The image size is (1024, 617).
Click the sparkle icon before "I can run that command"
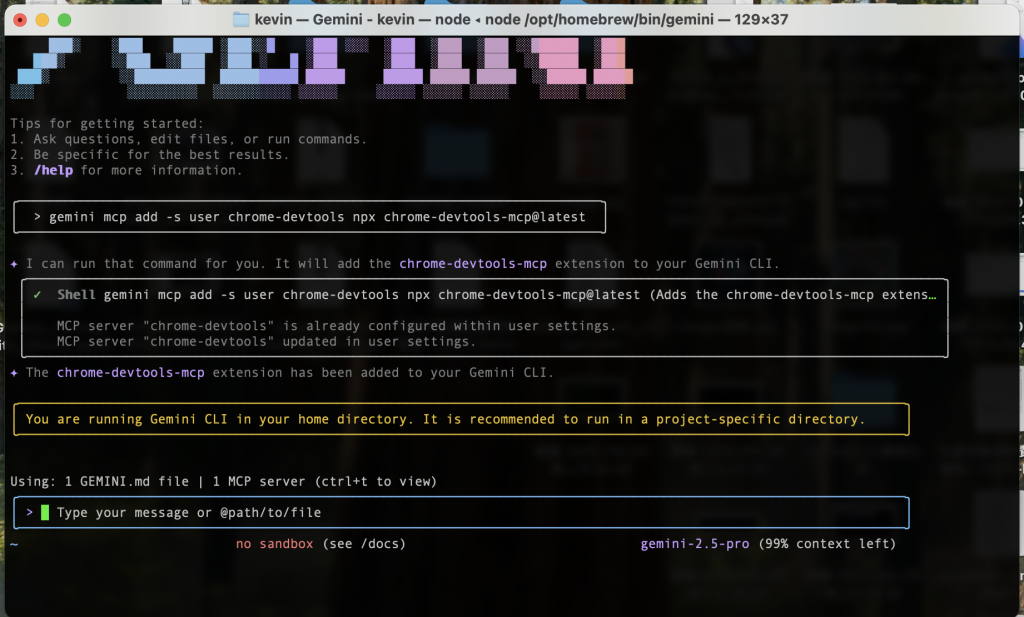(x=14, y=264)
